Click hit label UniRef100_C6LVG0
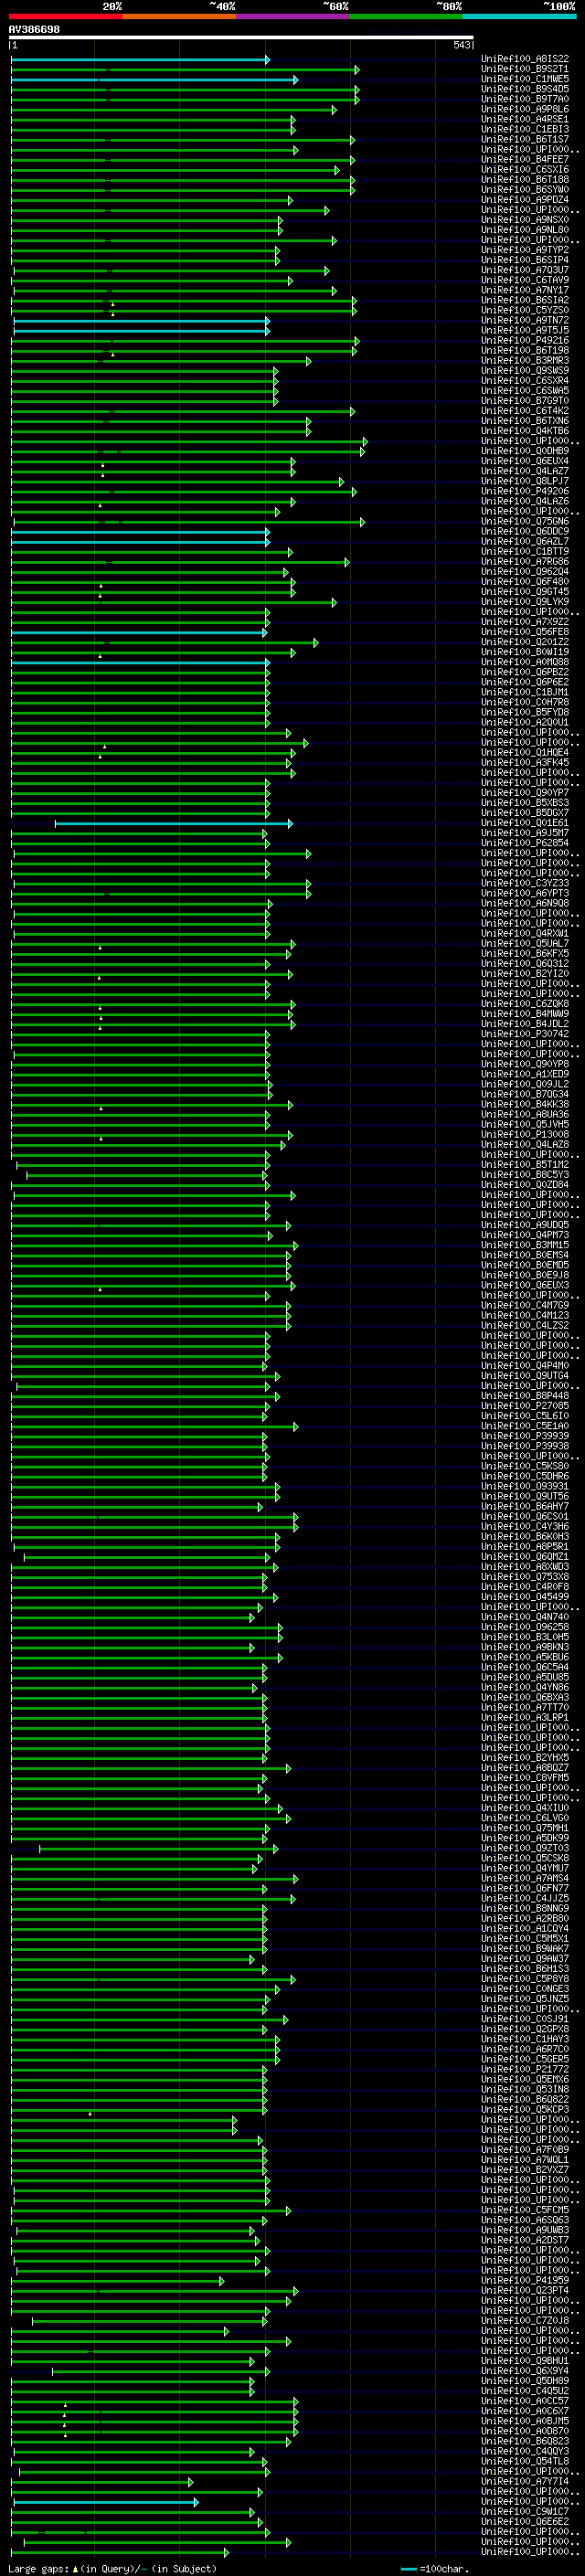The height and width of the screenshot is (2576, 585). coord(525,1818)
